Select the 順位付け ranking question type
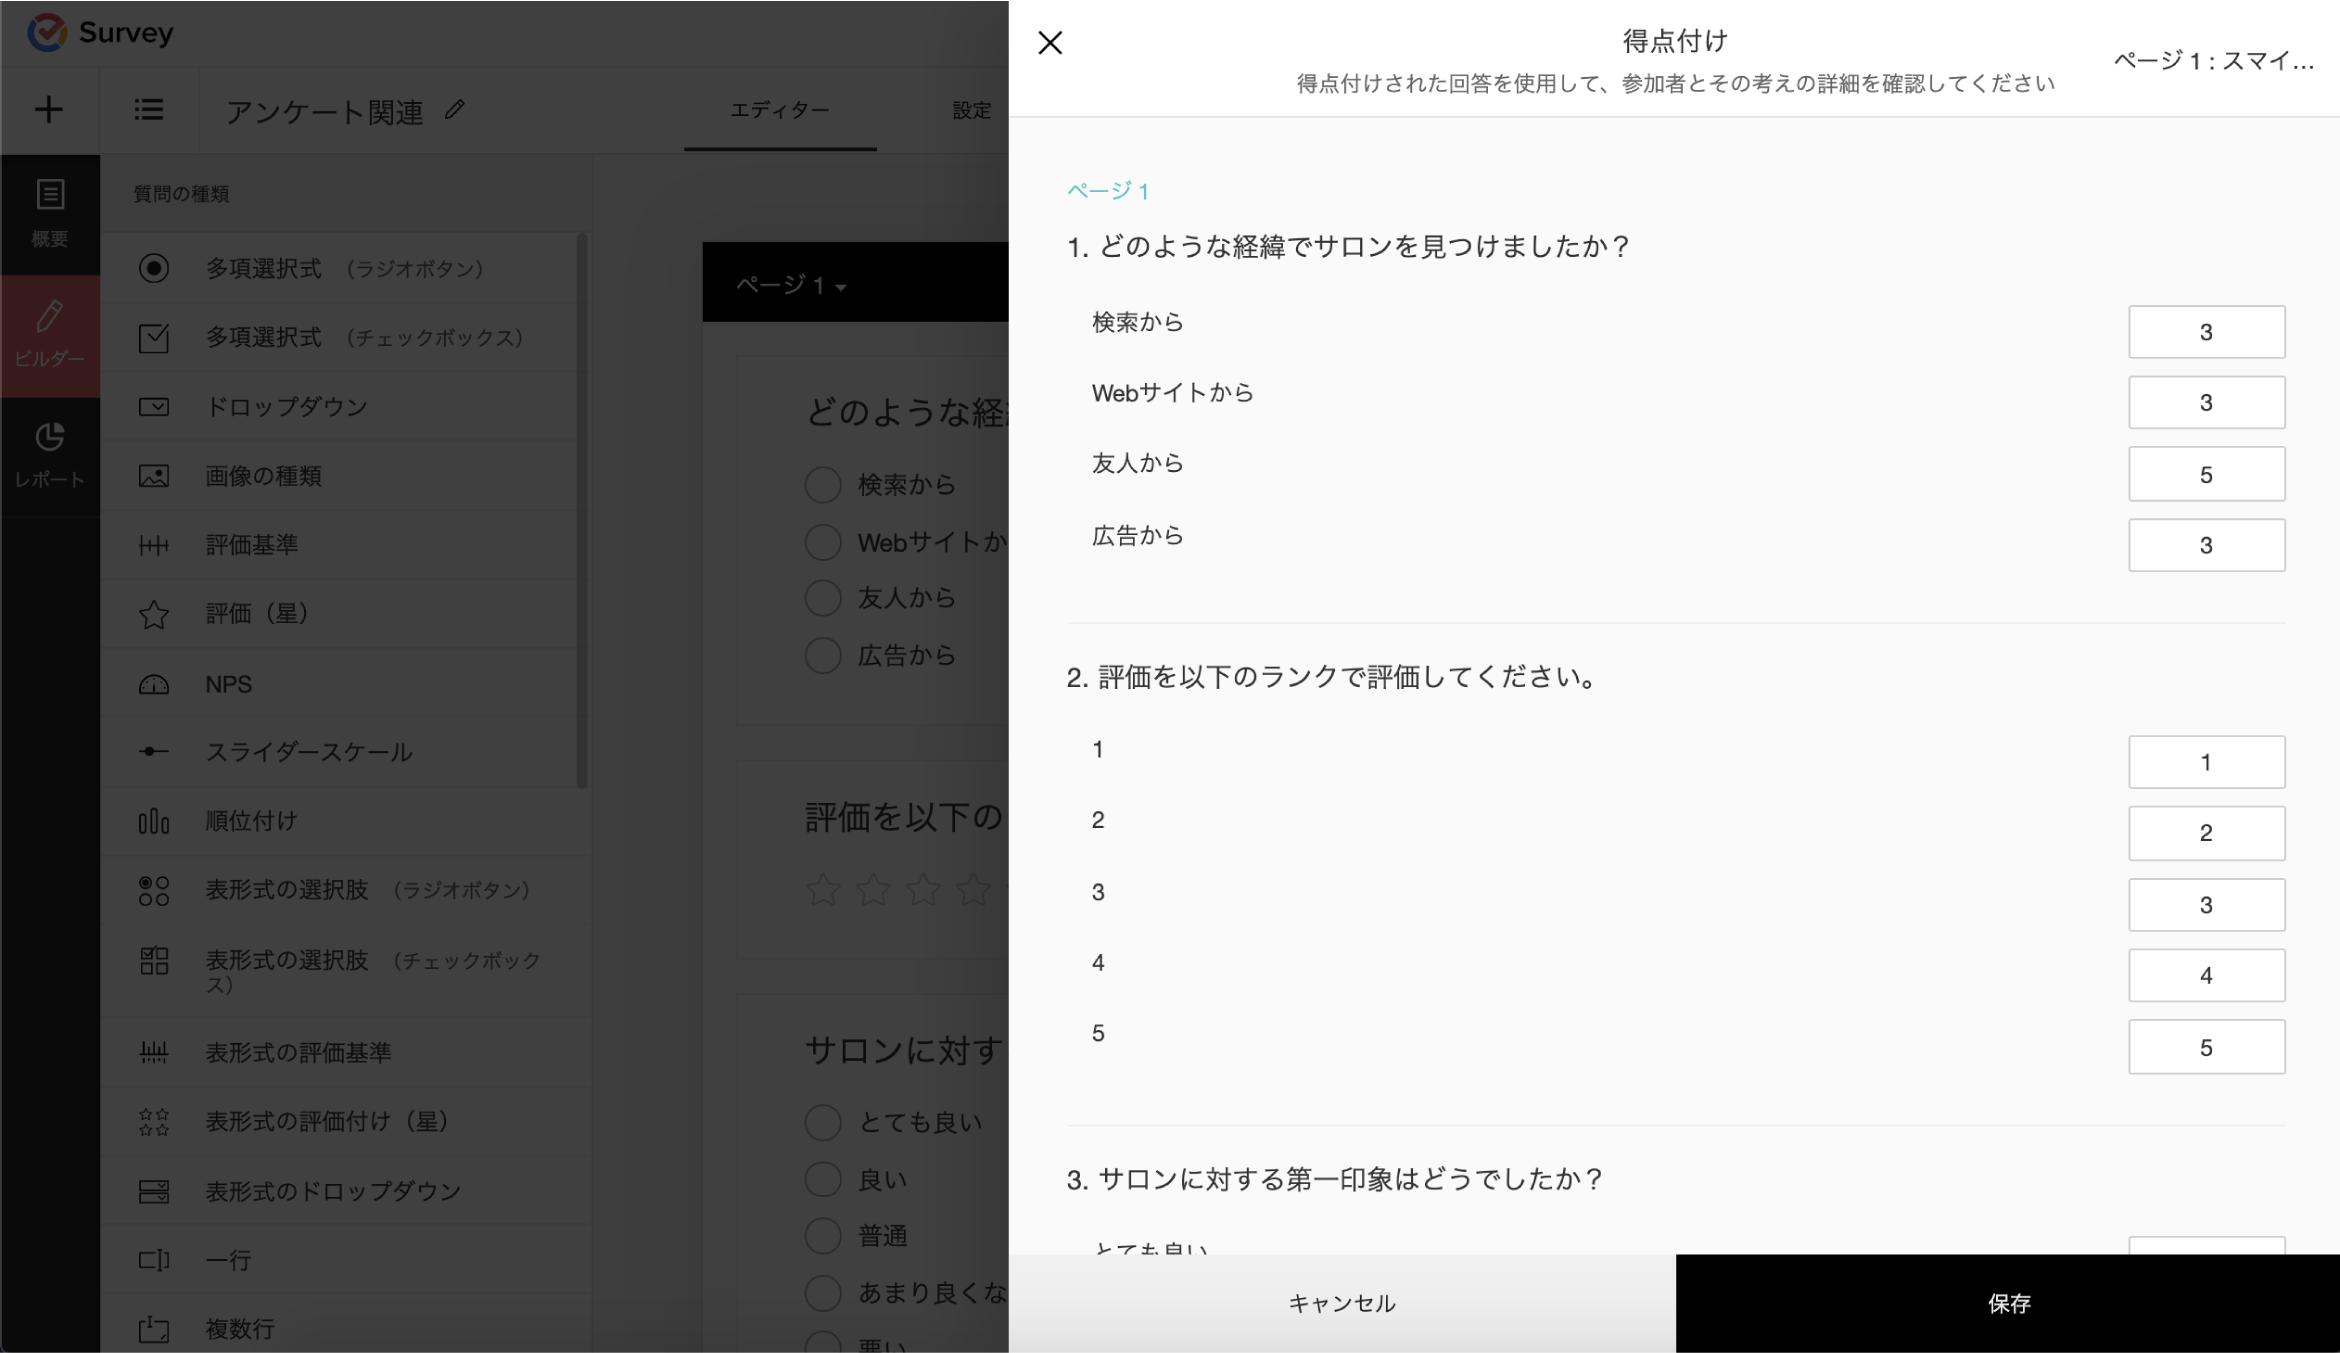Image resolution: width=2340 pixels, height=1353 pixels. coord(251,821)
